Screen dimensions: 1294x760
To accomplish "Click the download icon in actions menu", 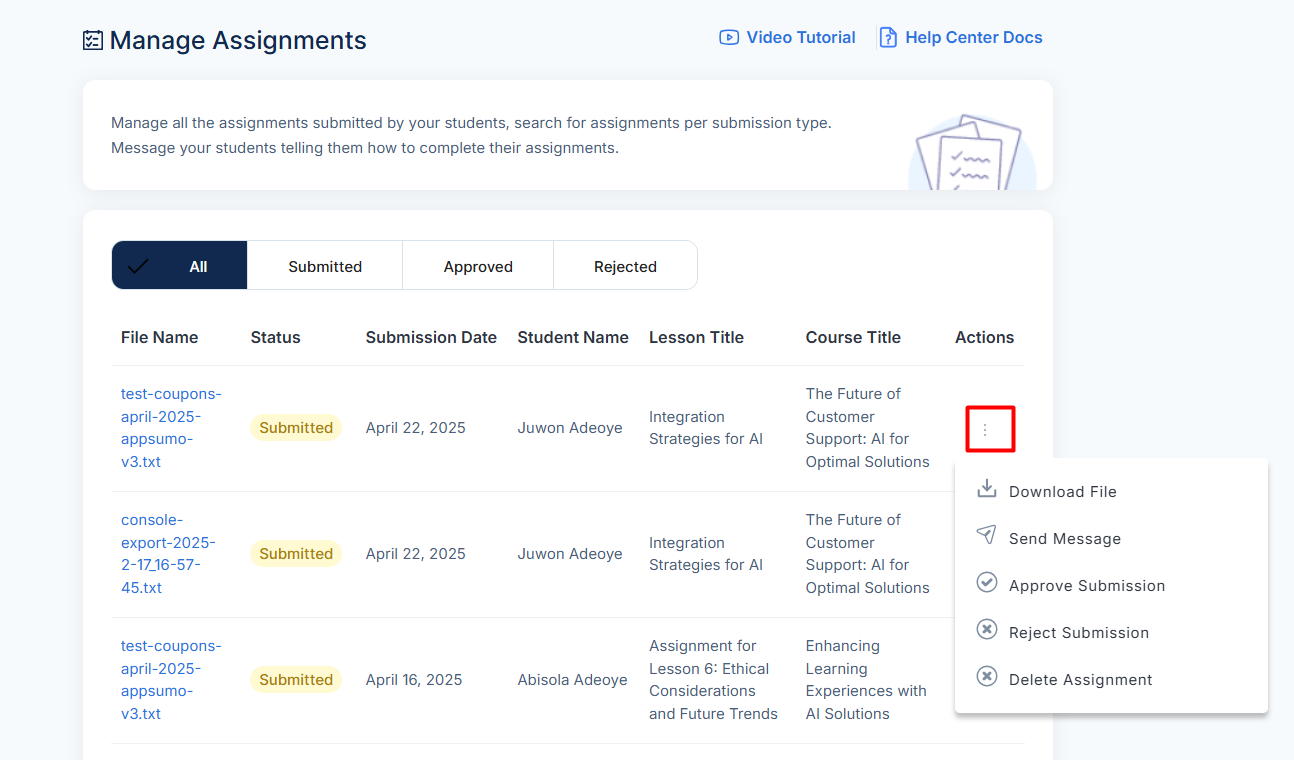I will tap(987, 488).
